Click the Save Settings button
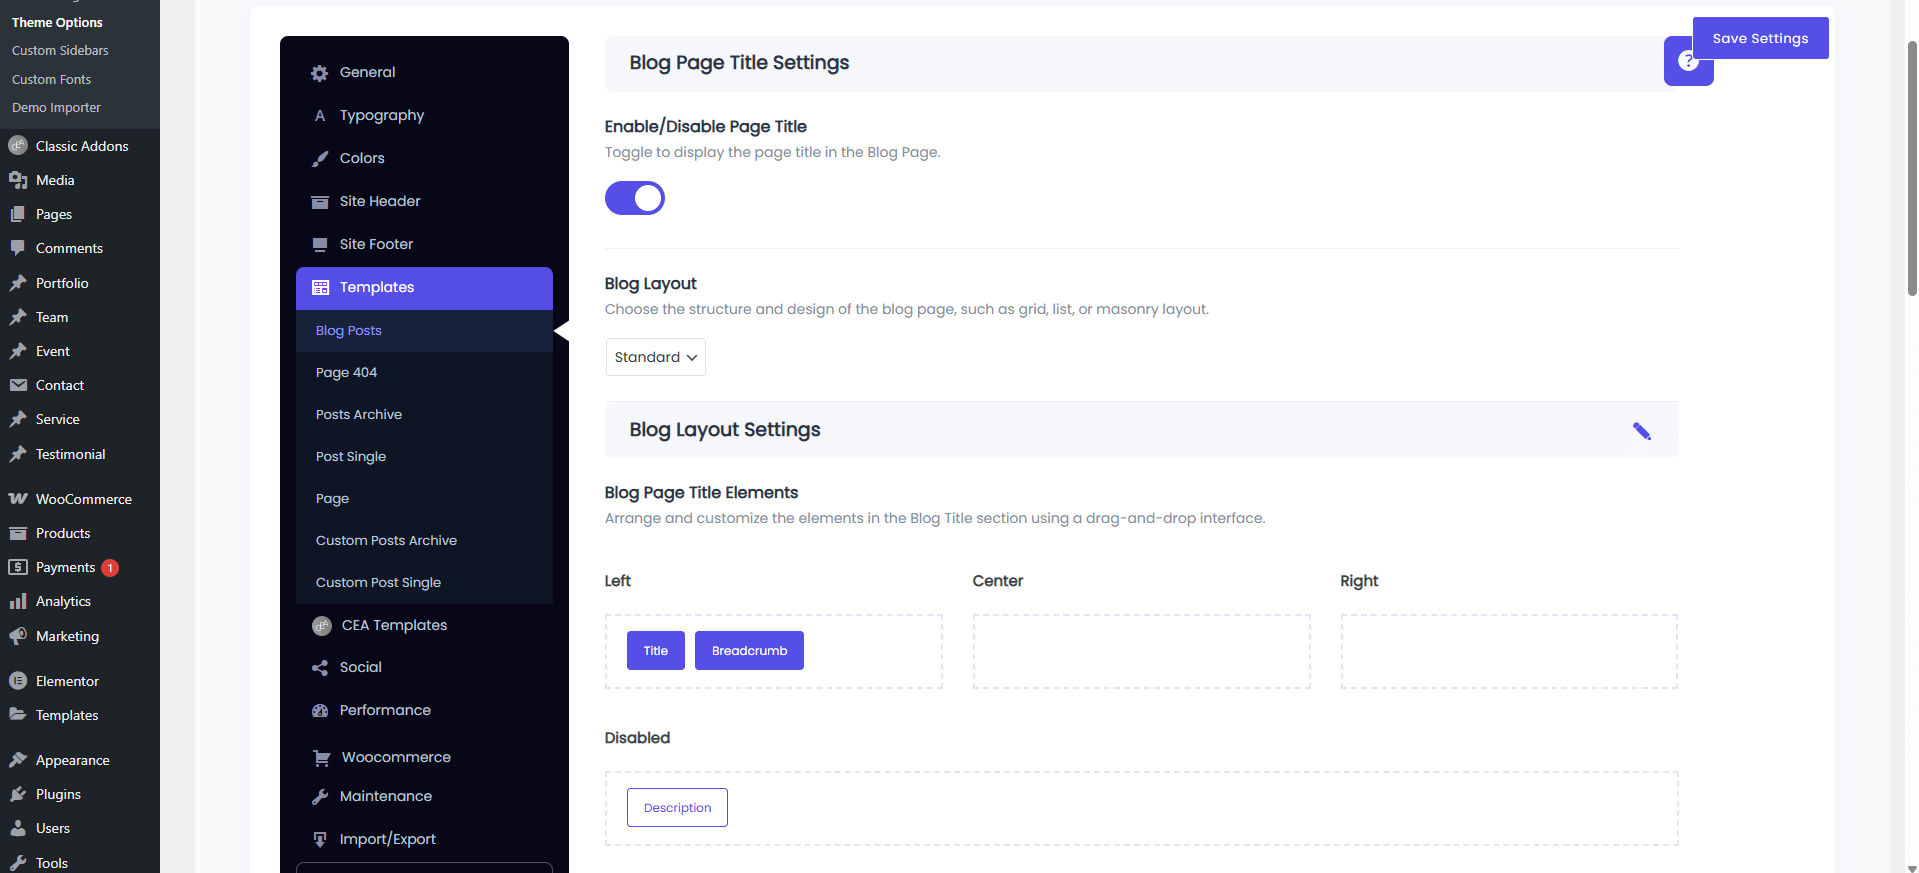 click(1759, 39)
